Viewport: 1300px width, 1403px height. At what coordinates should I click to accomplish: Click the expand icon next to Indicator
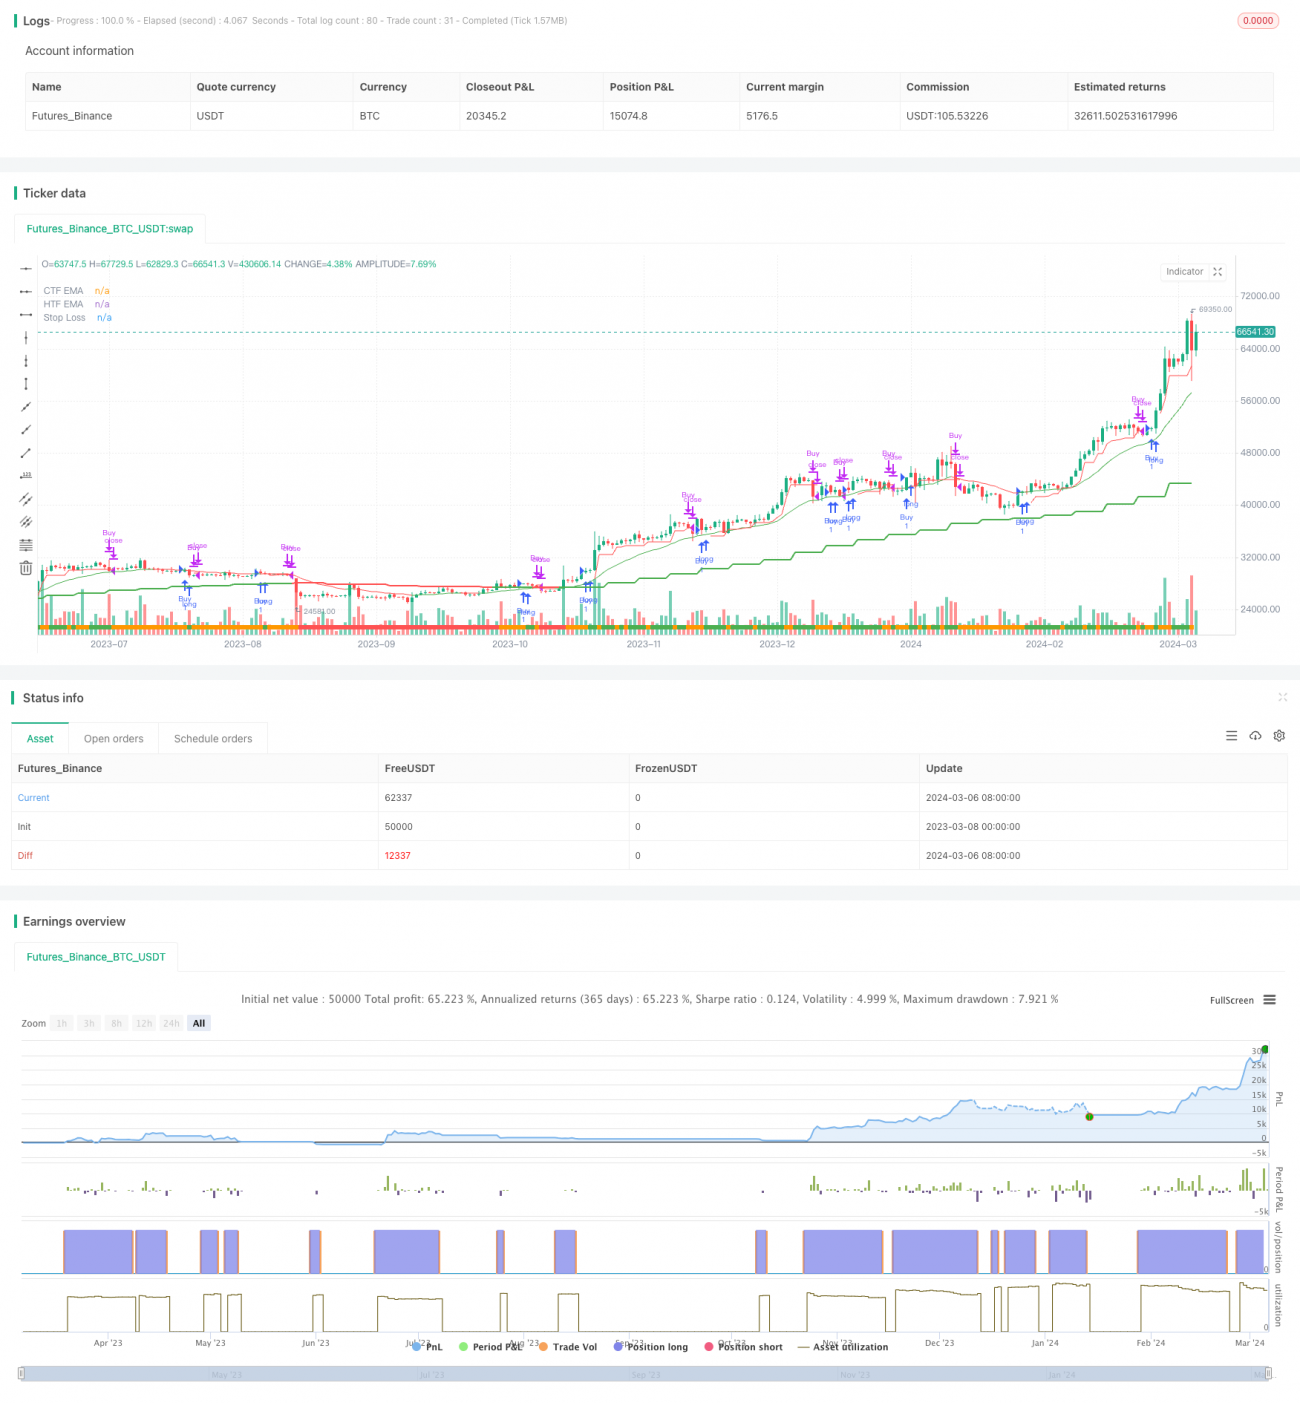coord(1217,271)
